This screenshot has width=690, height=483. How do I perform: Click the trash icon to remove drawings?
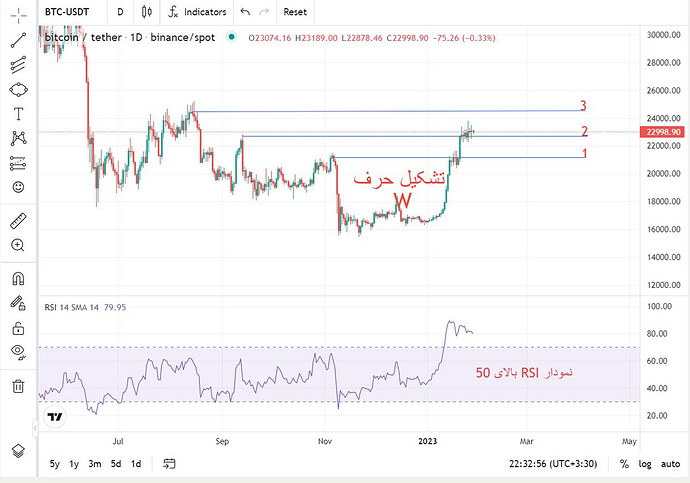pos(18,385)
